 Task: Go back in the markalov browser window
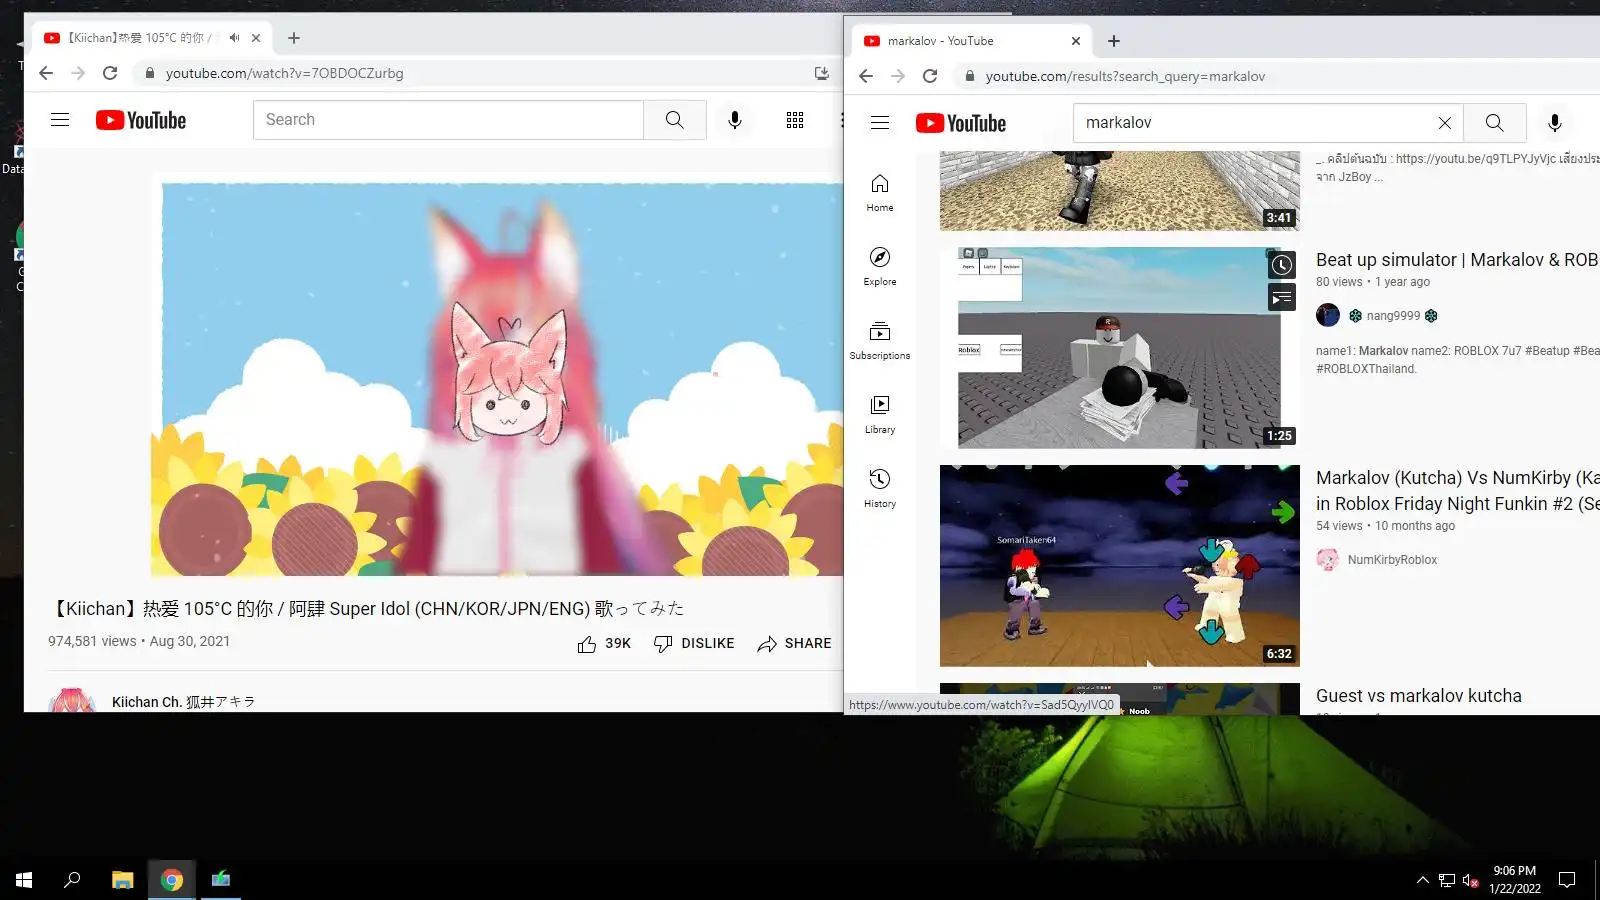866,76
